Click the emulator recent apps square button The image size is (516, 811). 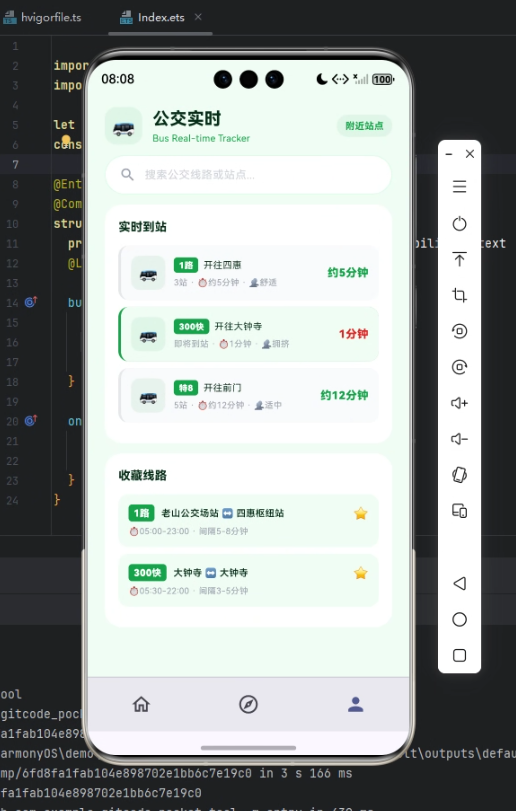coord(459,655)
